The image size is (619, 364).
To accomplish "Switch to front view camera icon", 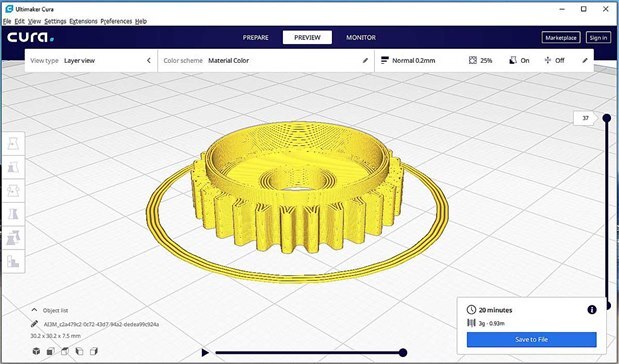I will [51, 351].
